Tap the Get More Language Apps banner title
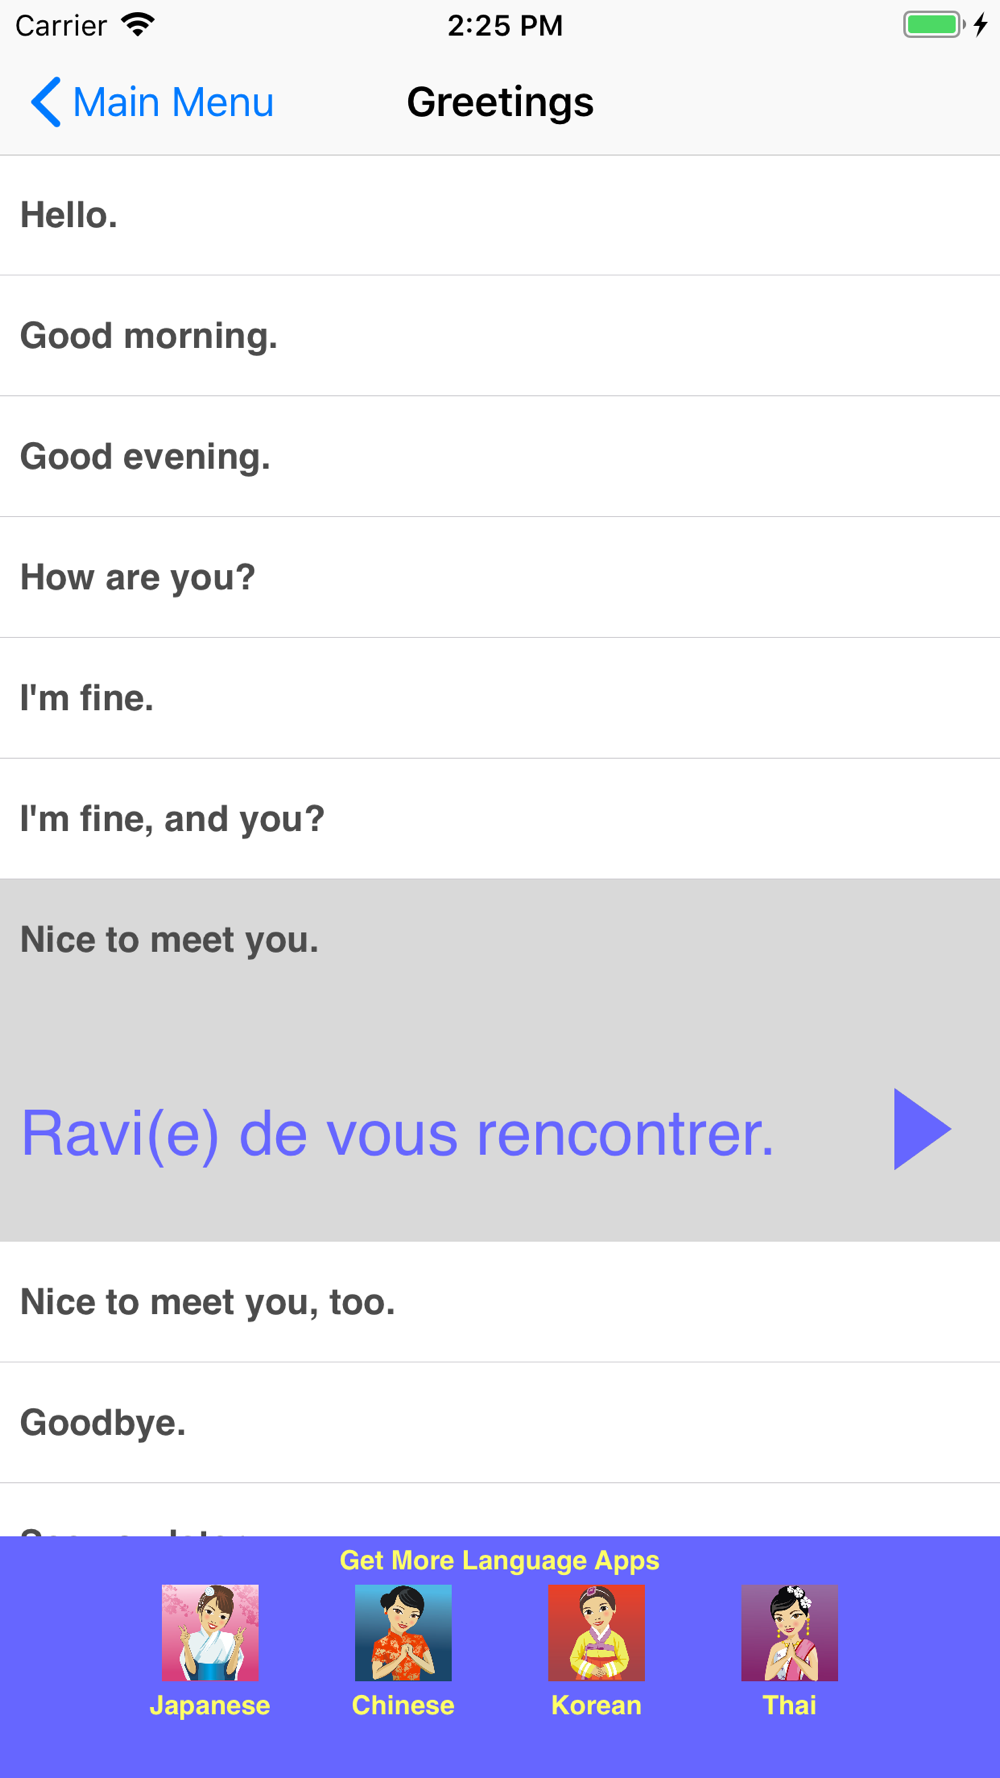Screen dimensions: 1000x1778 click(x=500, y=1560)
